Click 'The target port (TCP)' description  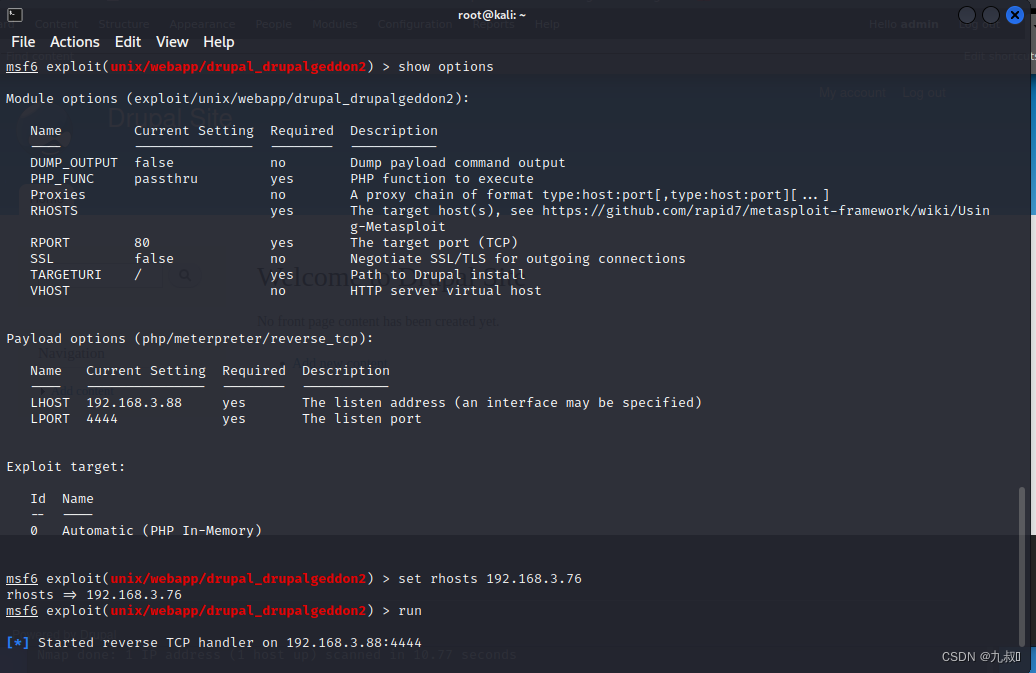433,242
